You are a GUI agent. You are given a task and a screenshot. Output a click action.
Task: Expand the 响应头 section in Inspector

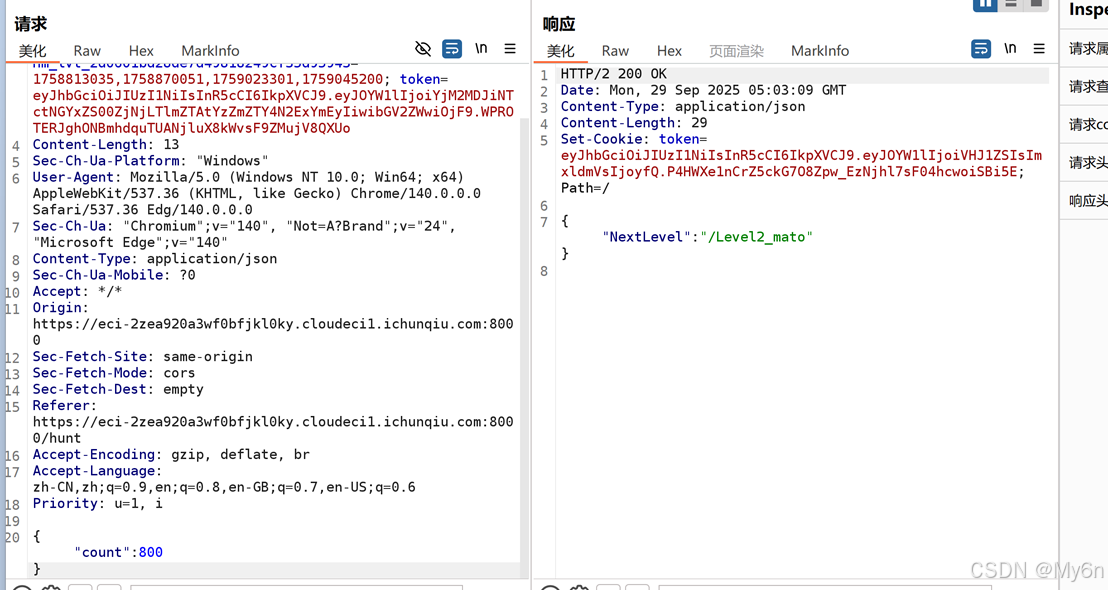pyautogui.click(x=1088, y=201)
